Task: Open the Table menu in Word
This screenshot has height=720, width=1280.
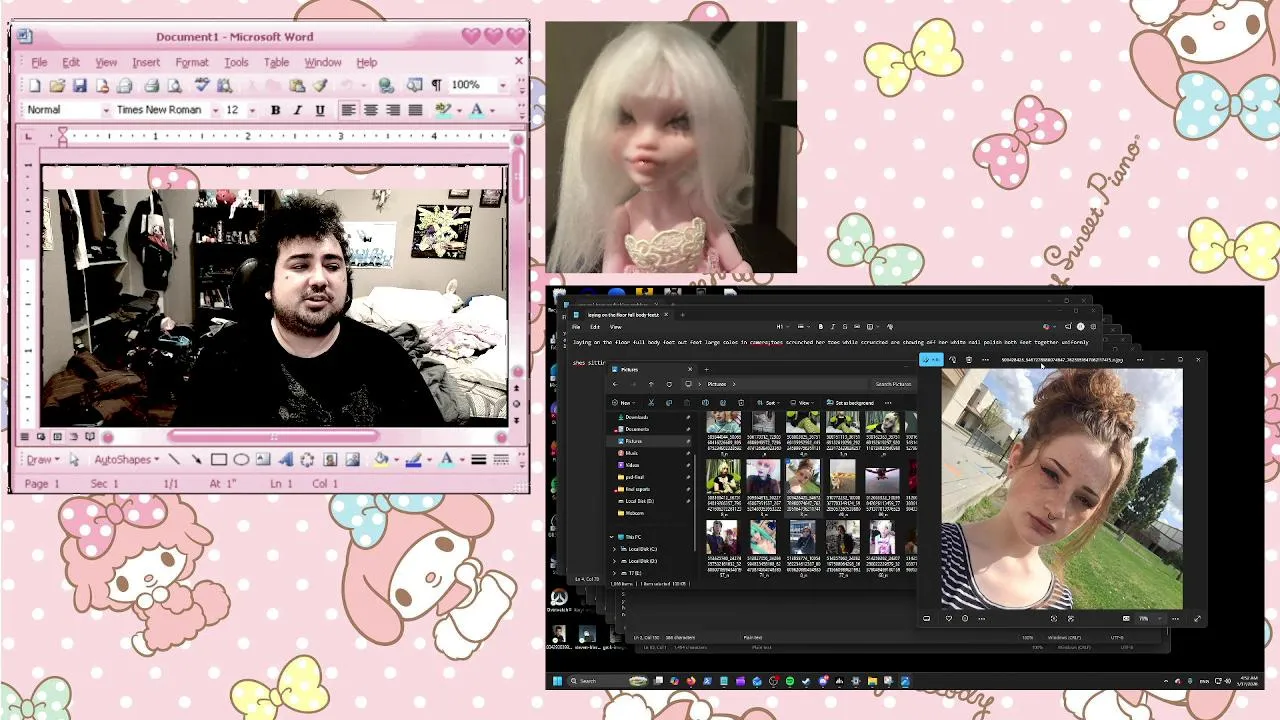Action: [276, 62]
